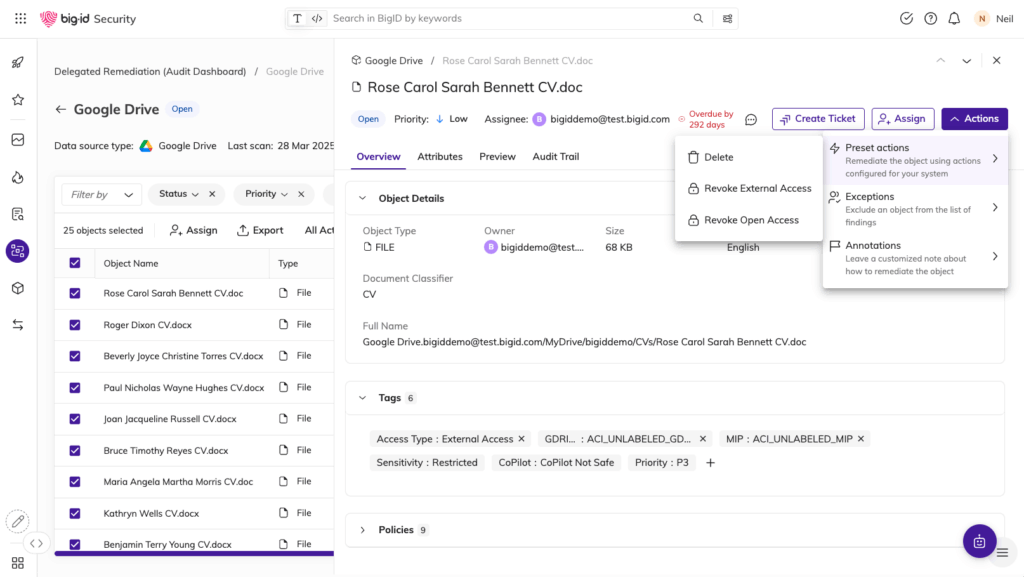Open advanced search filters icon

coord(727,18)
